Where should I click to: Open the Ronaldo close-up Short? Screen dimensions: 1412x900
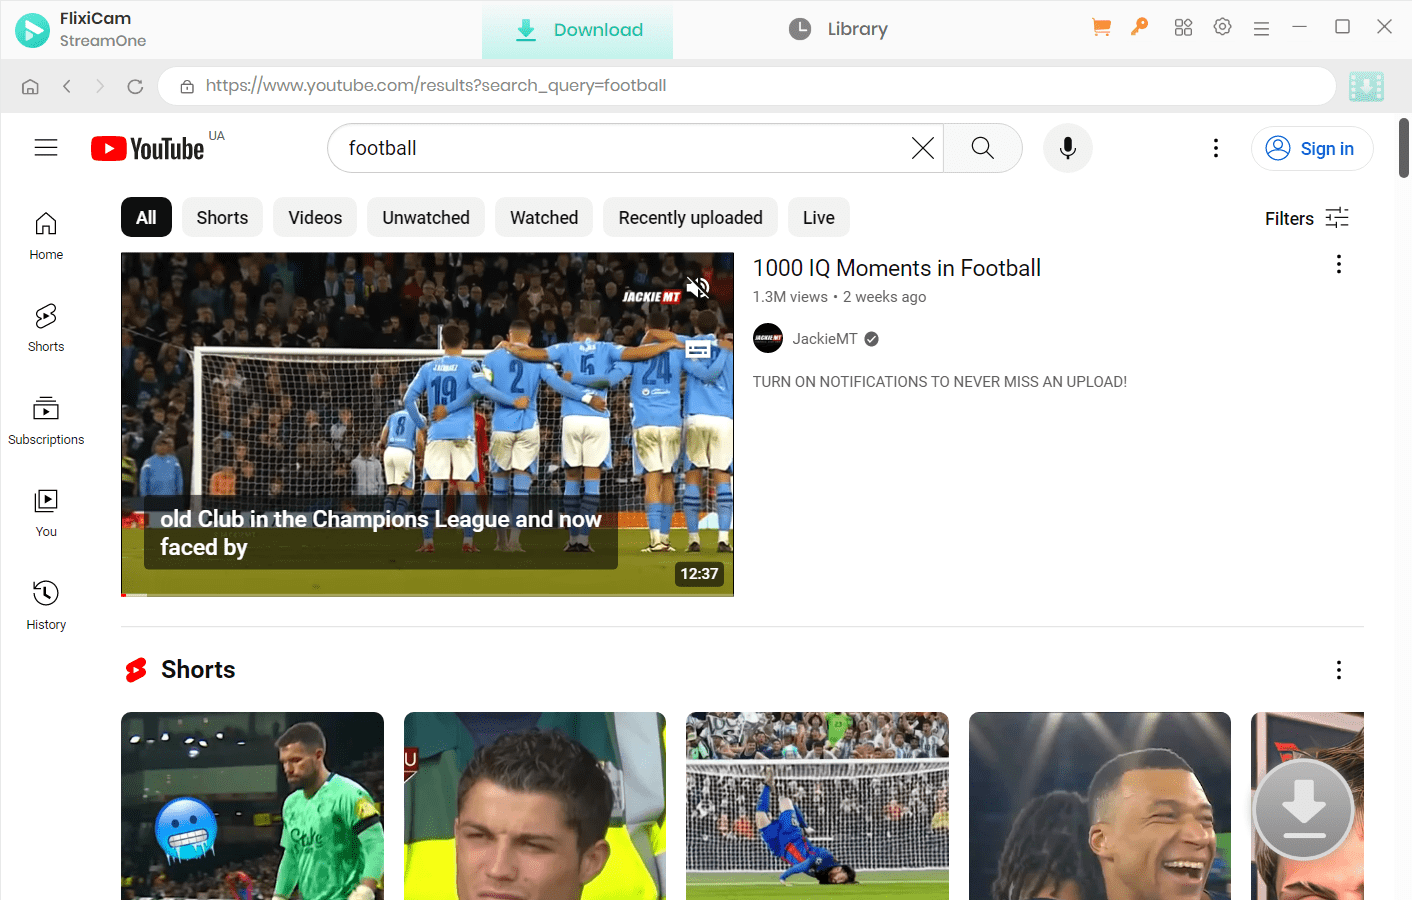pos(535,806)
